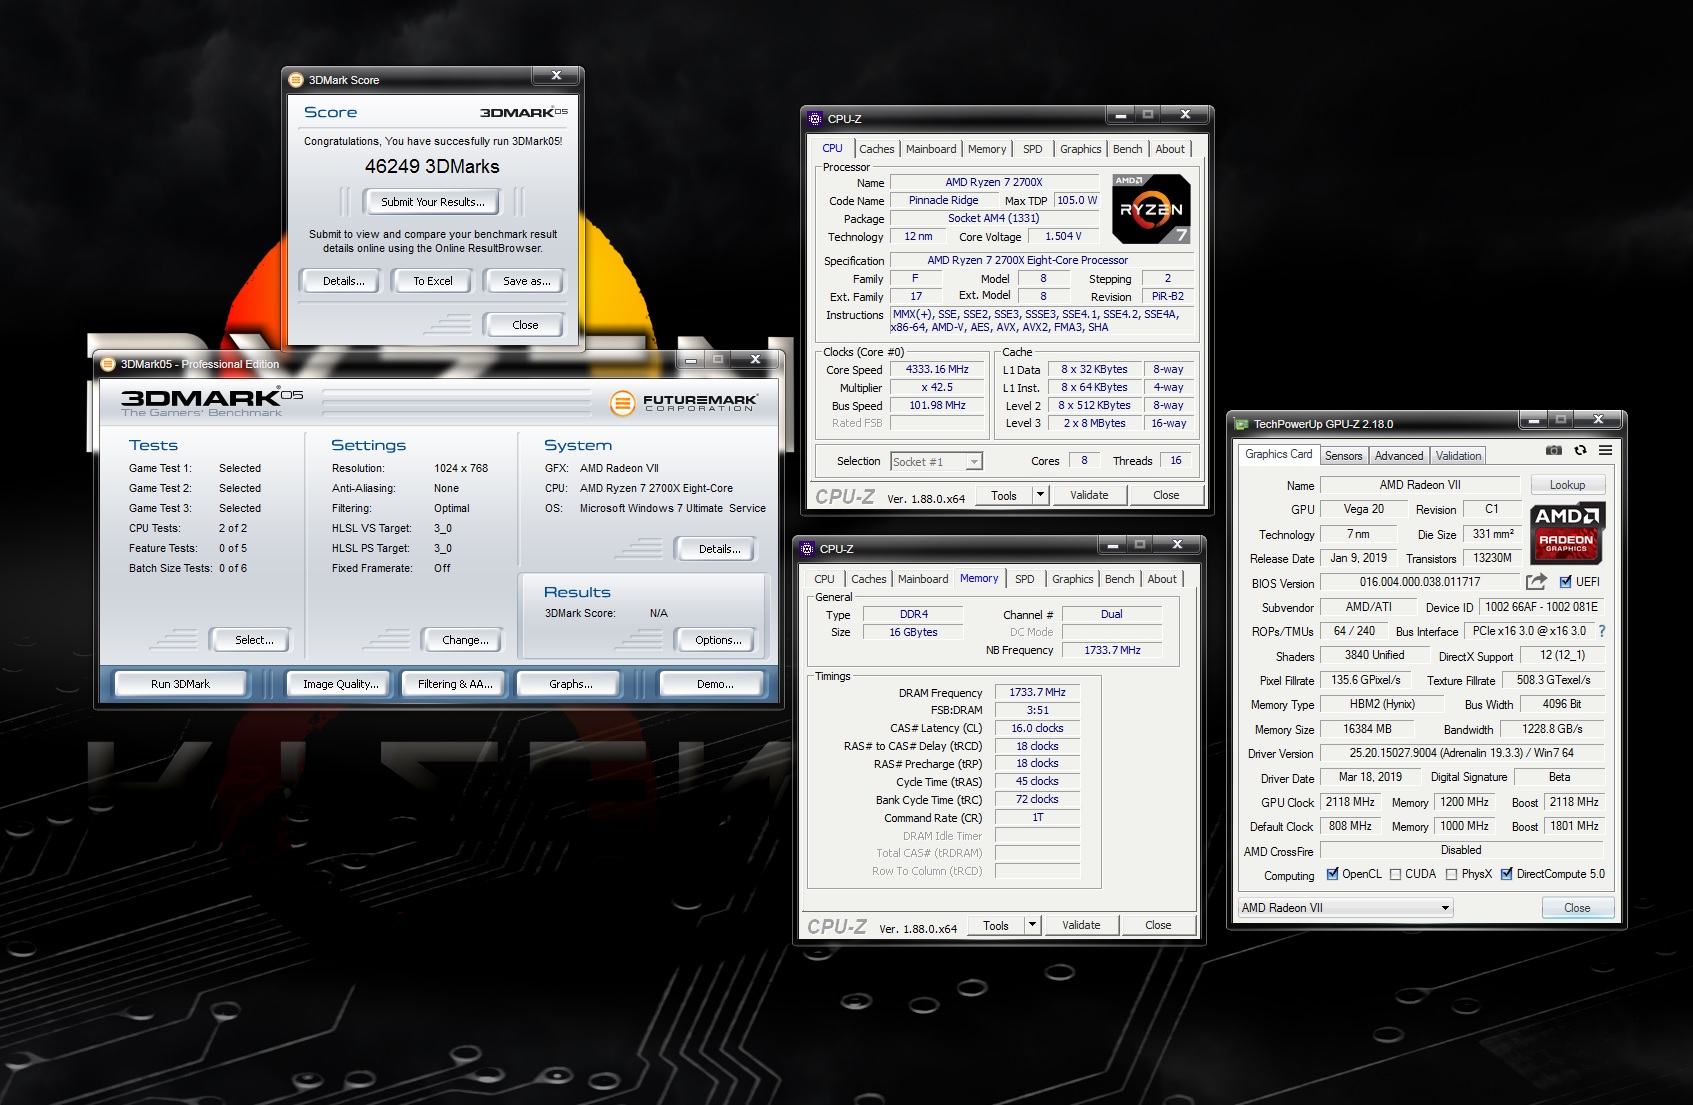Click Run 3DMark button
Viewport: 1693px width, 1105px height.
[x=180, y=684]
